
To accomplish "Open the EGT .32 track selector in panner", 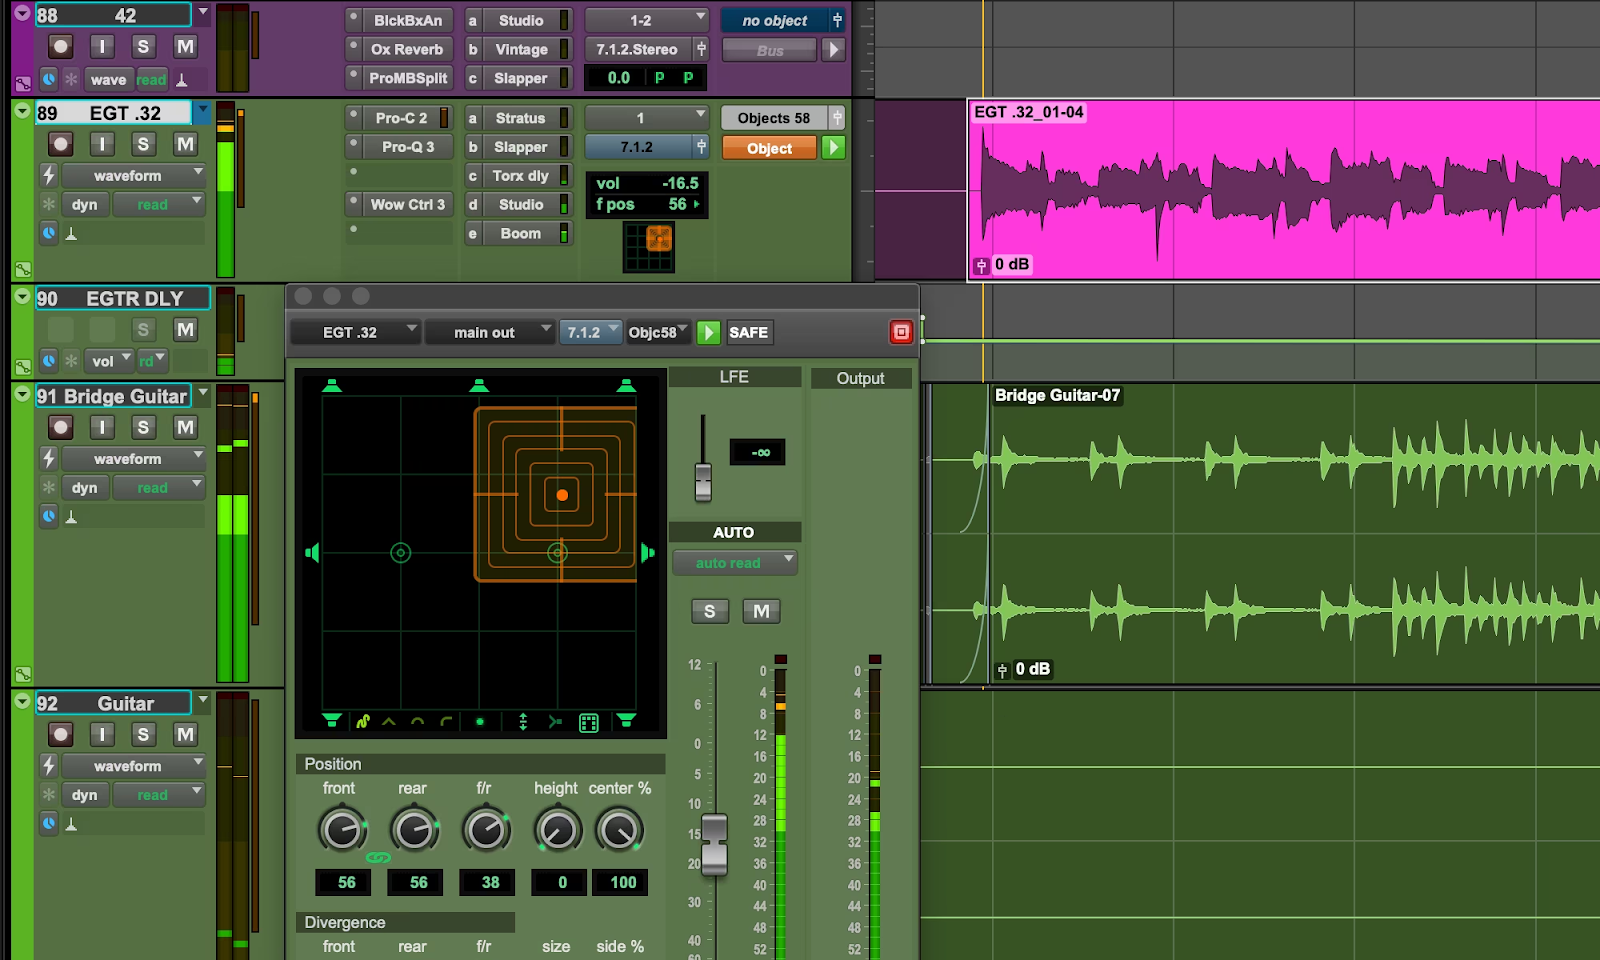I will click(x=355, y=332).
